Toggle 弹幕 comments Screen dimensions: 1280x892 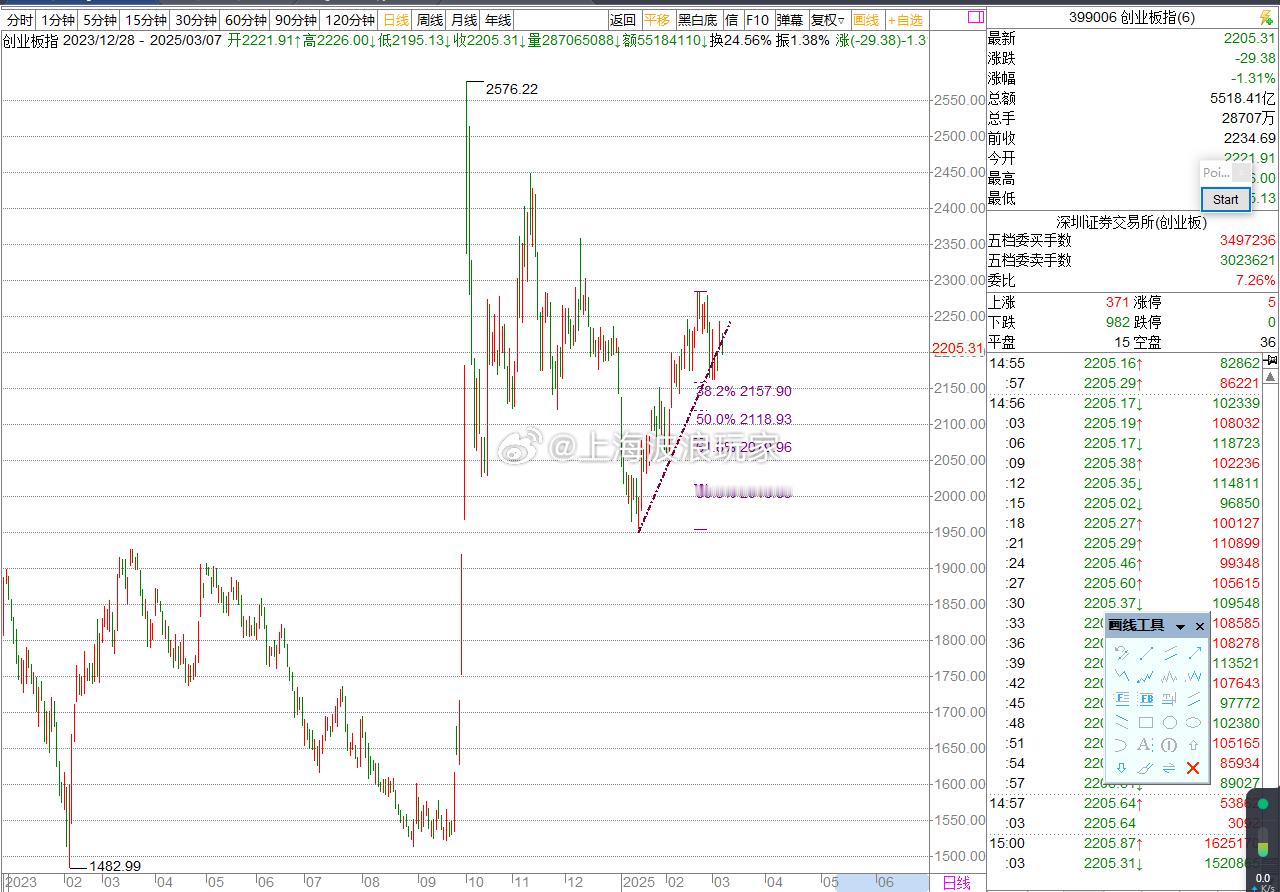click(790, 20)
